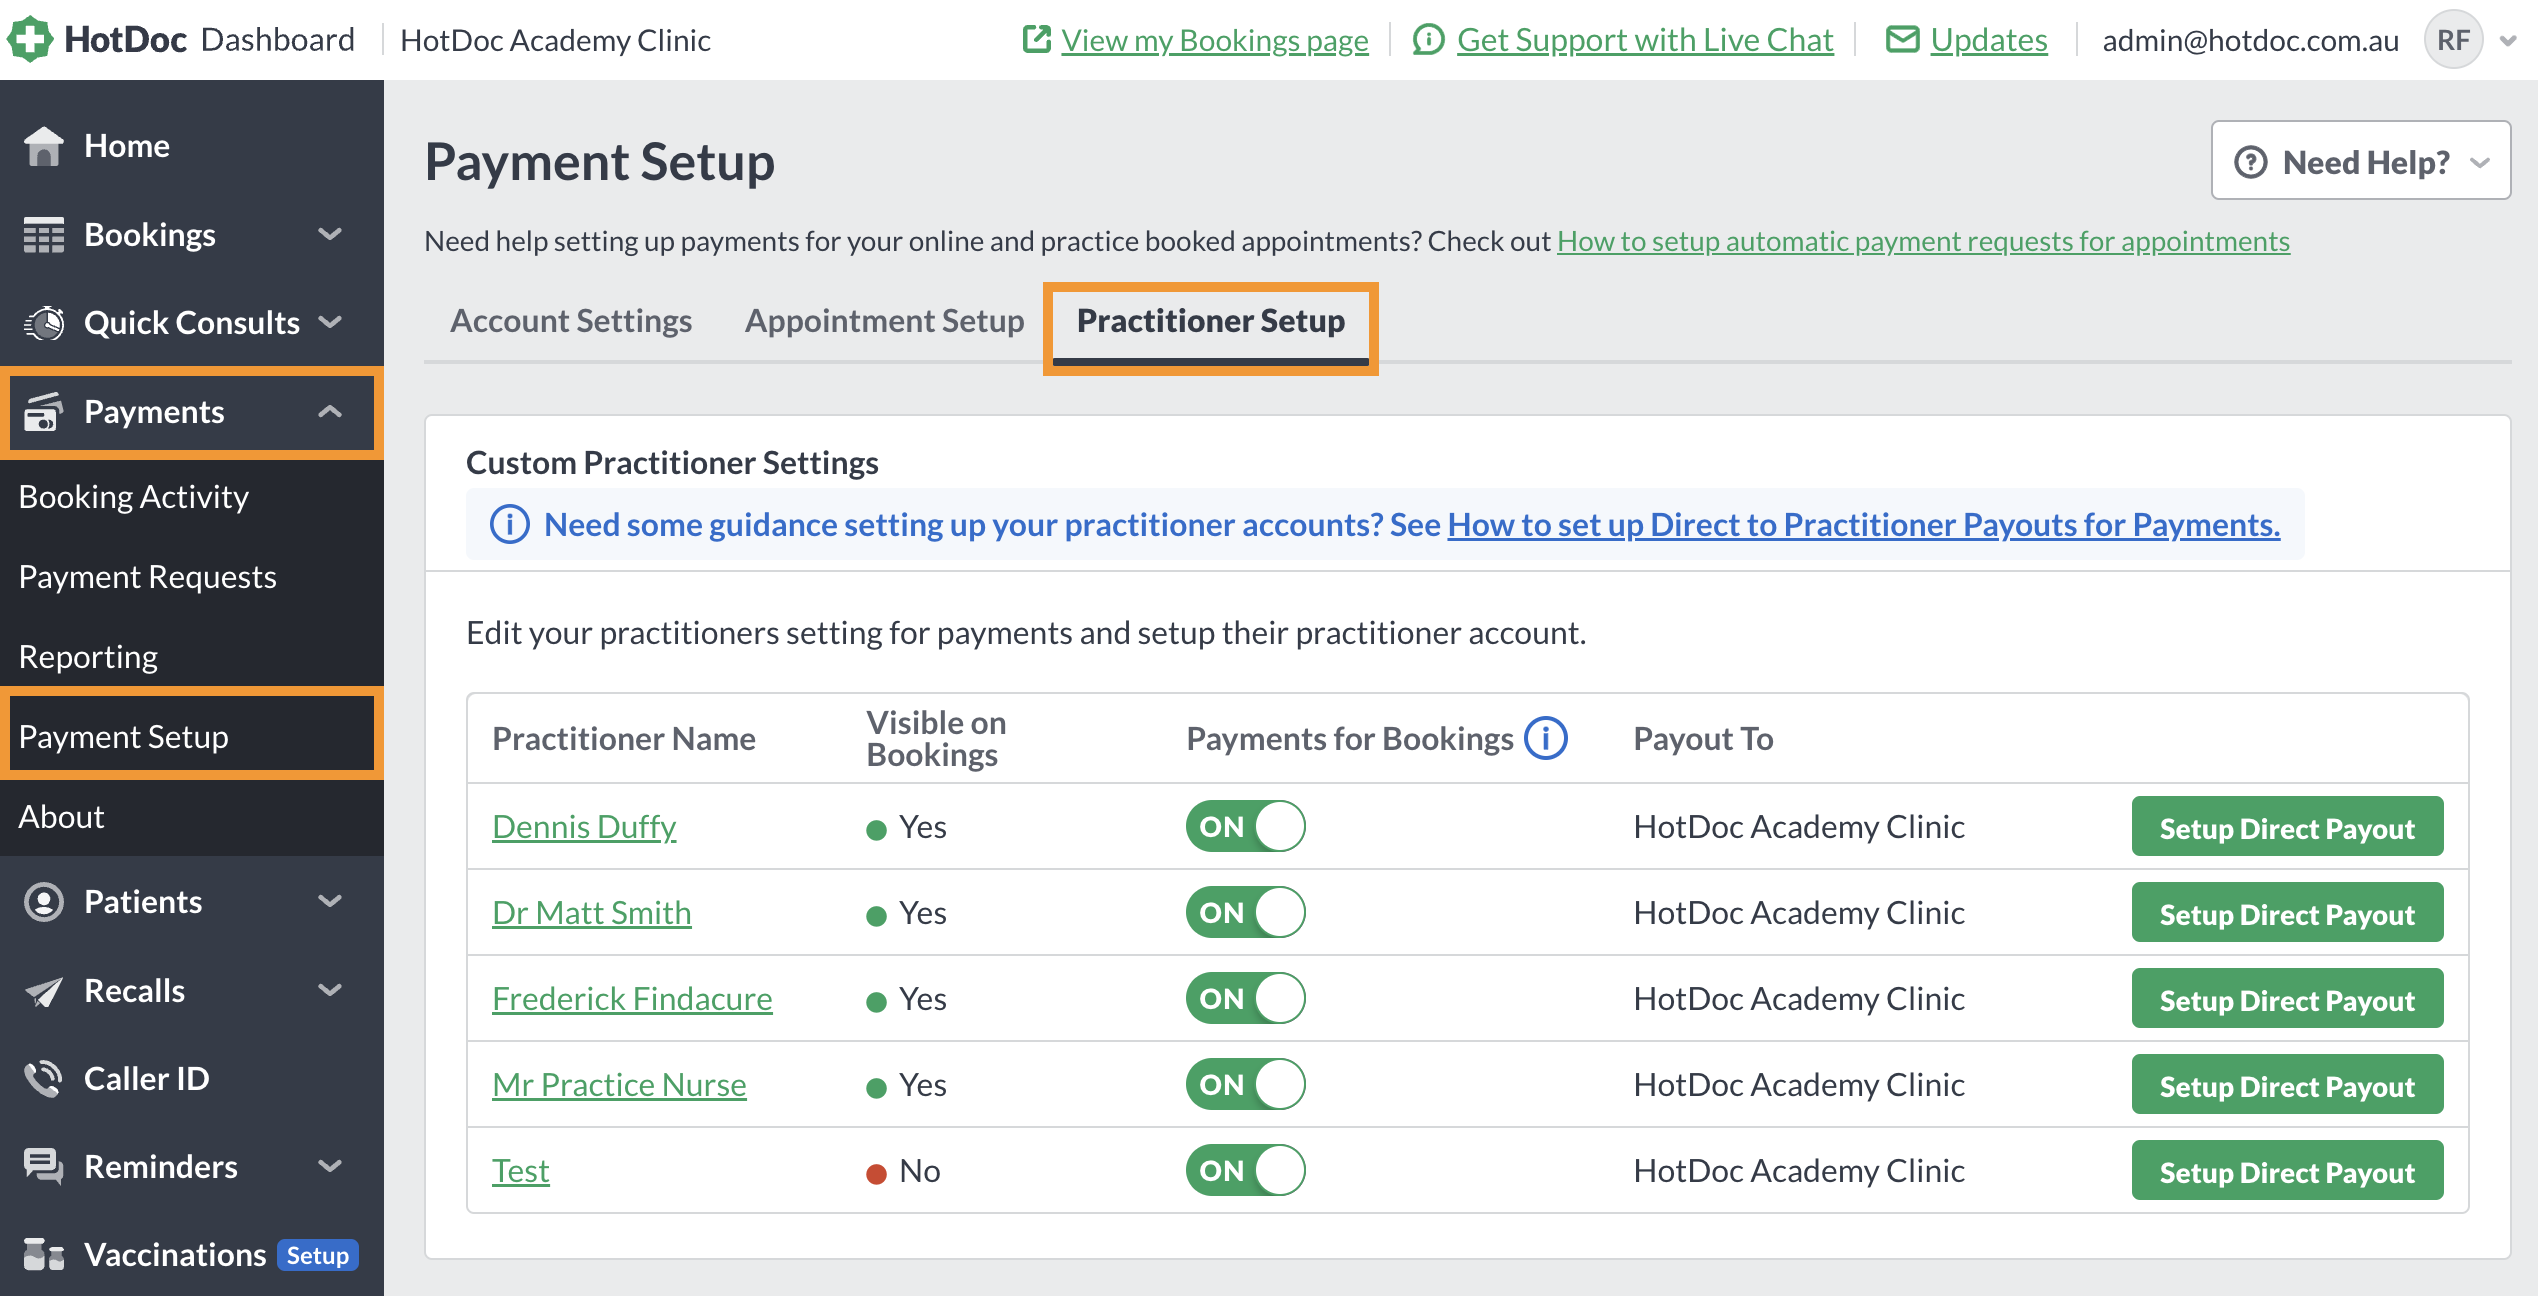Click the info icon in the guidance banner

tap(510, 524)
